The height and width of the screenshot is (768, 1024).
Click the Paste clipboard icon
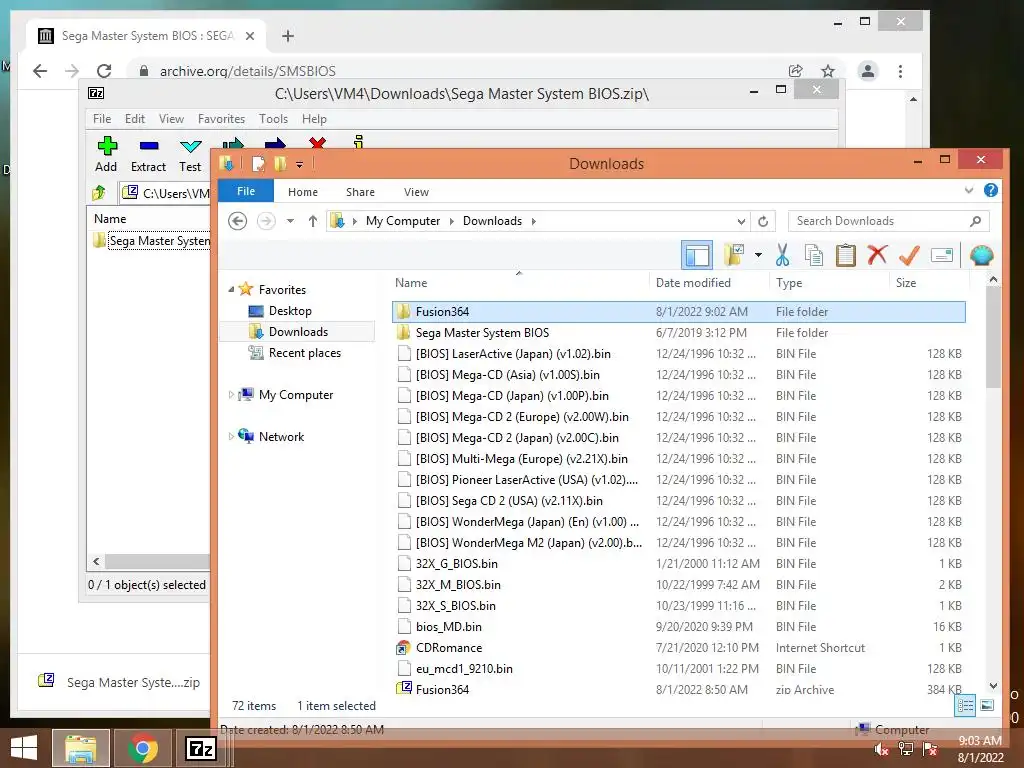coord(846,255)
